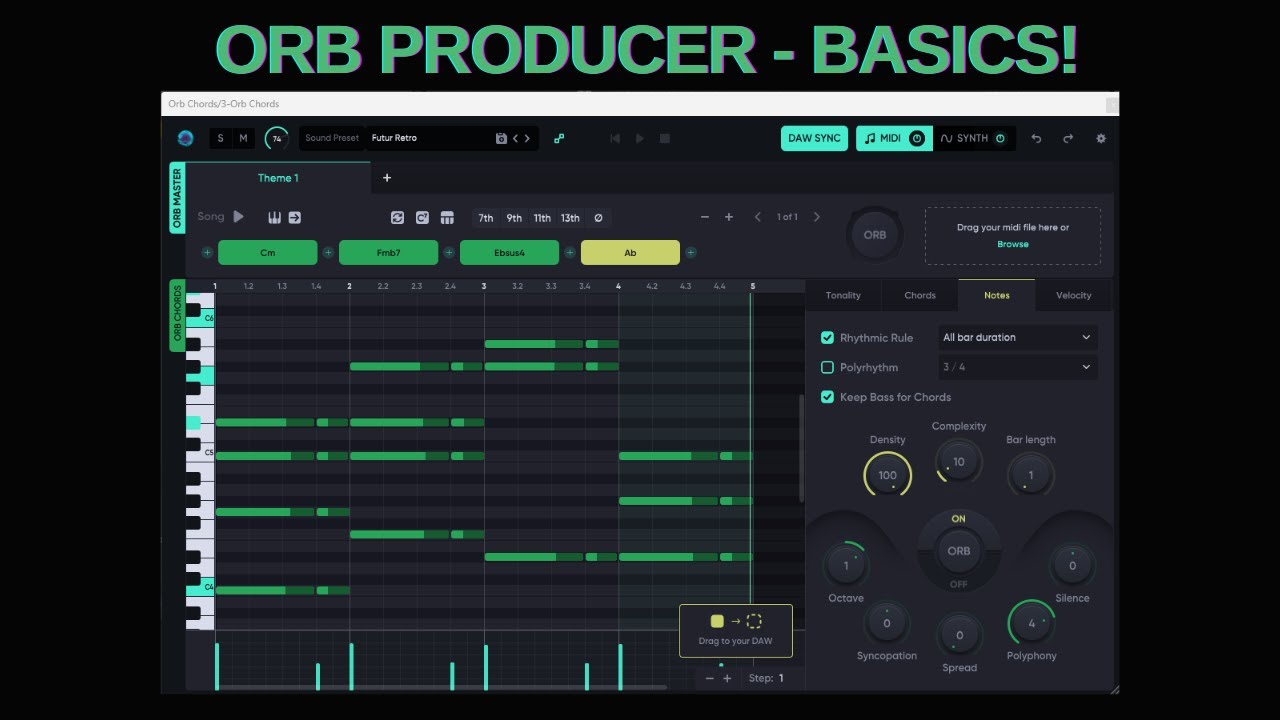Stop playback with the transport stop button

(x=665, y=138)
